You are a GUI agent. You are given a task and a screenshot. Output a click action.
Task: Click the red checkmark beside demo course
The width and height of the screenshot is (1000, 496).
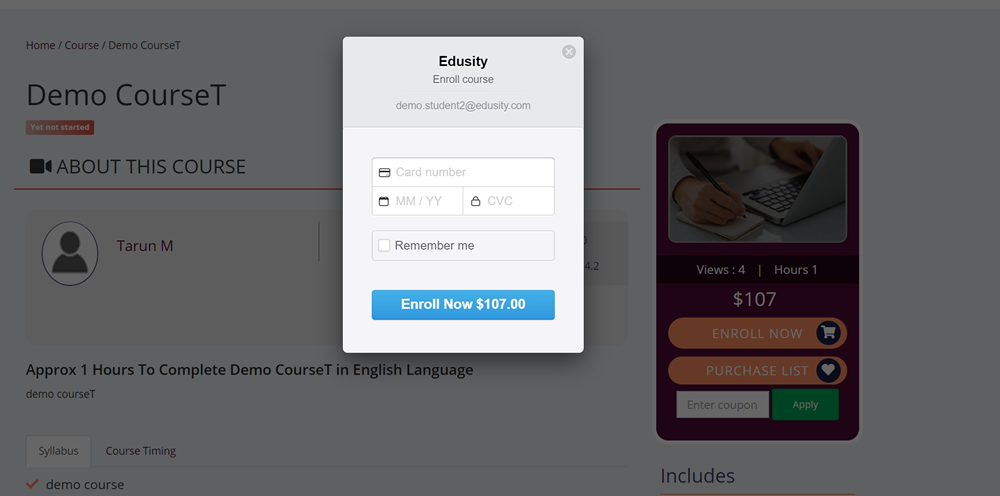[33, 485]
